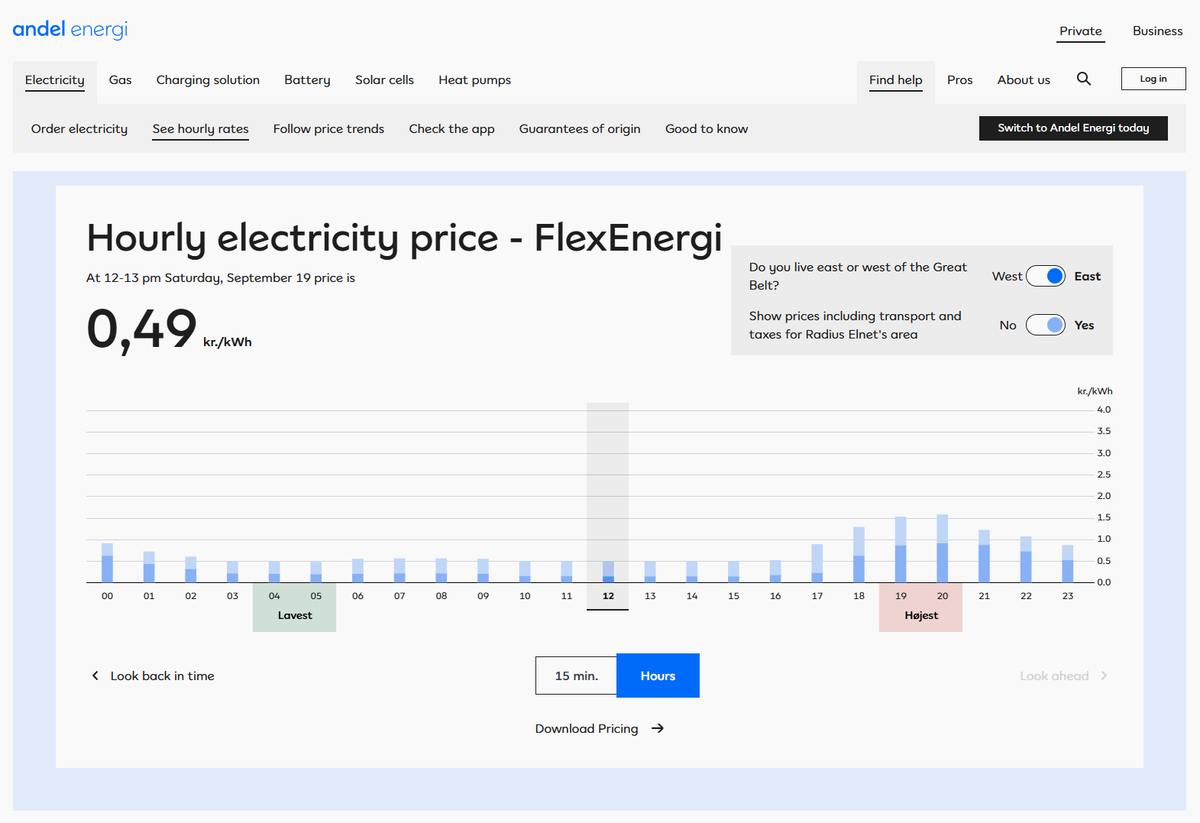Click the kr./kWh axis unit label
This screenshot has height=823, width=1200.
click(1095, 391)
